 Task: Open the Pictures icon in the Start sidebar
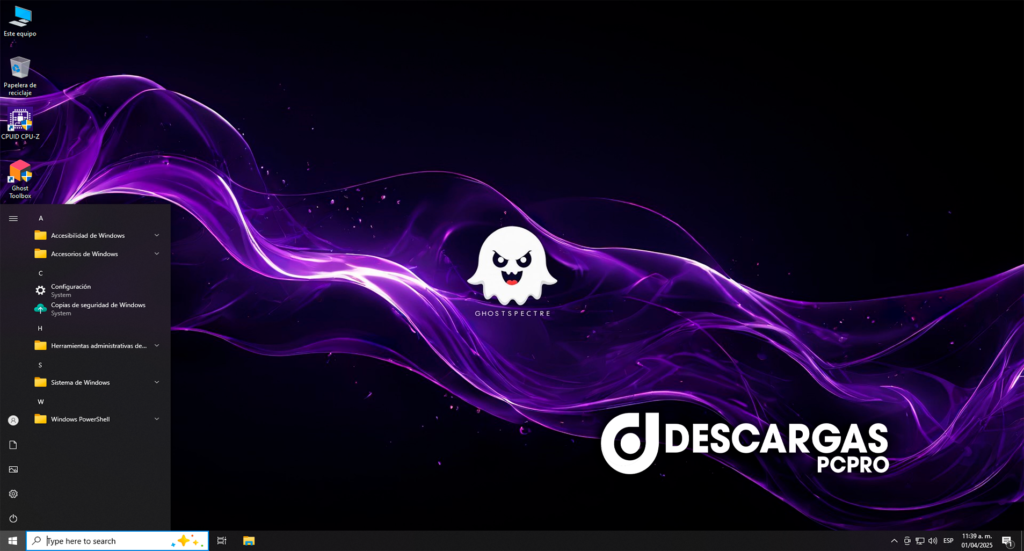13,469
